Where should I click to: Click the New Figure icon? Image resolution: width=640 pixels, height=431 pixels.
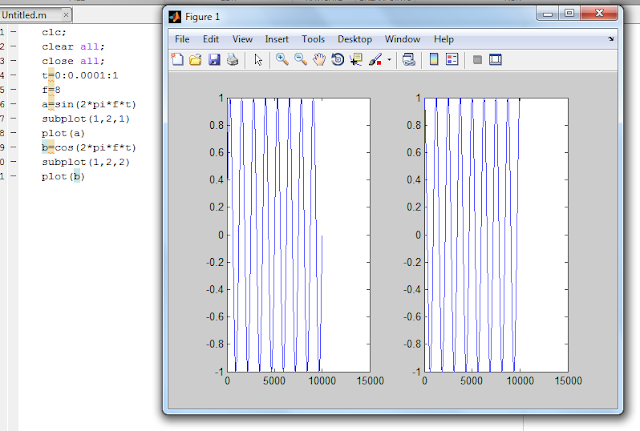click(177, 60)
